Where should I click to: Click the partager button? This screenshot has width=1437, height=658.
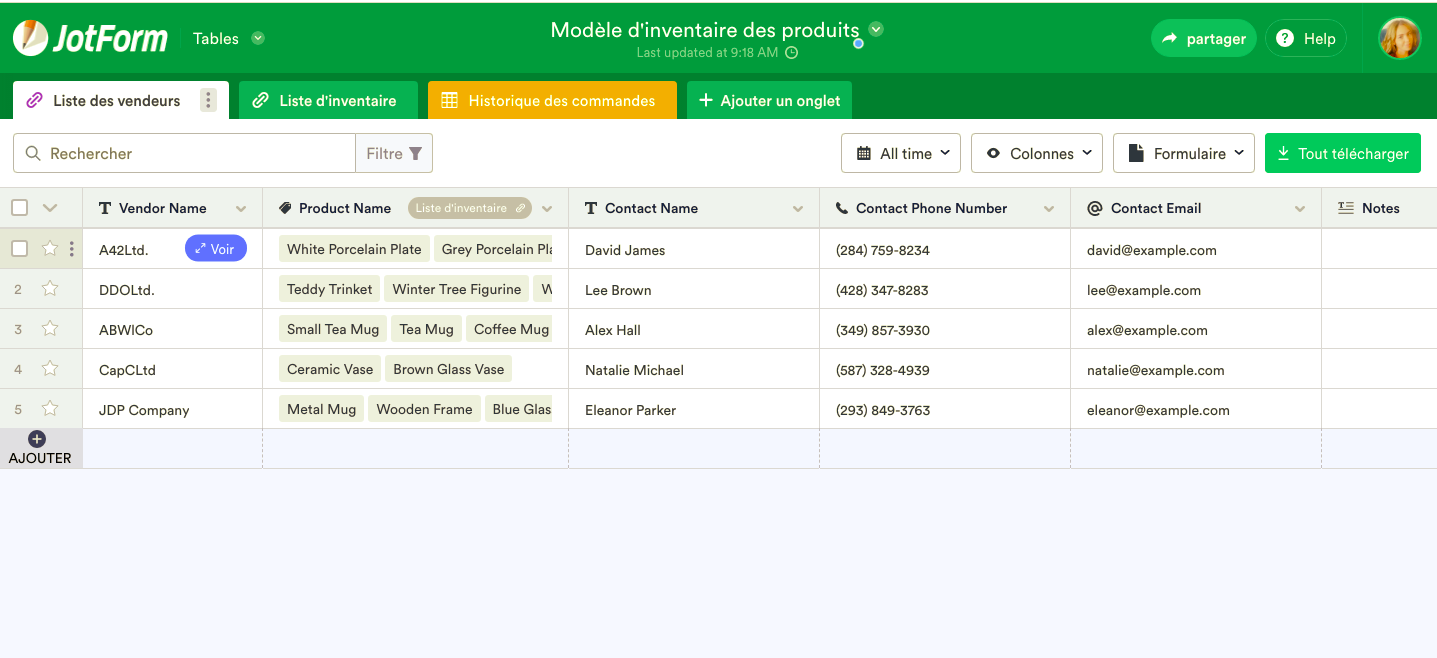click(x=1203, y=39)
